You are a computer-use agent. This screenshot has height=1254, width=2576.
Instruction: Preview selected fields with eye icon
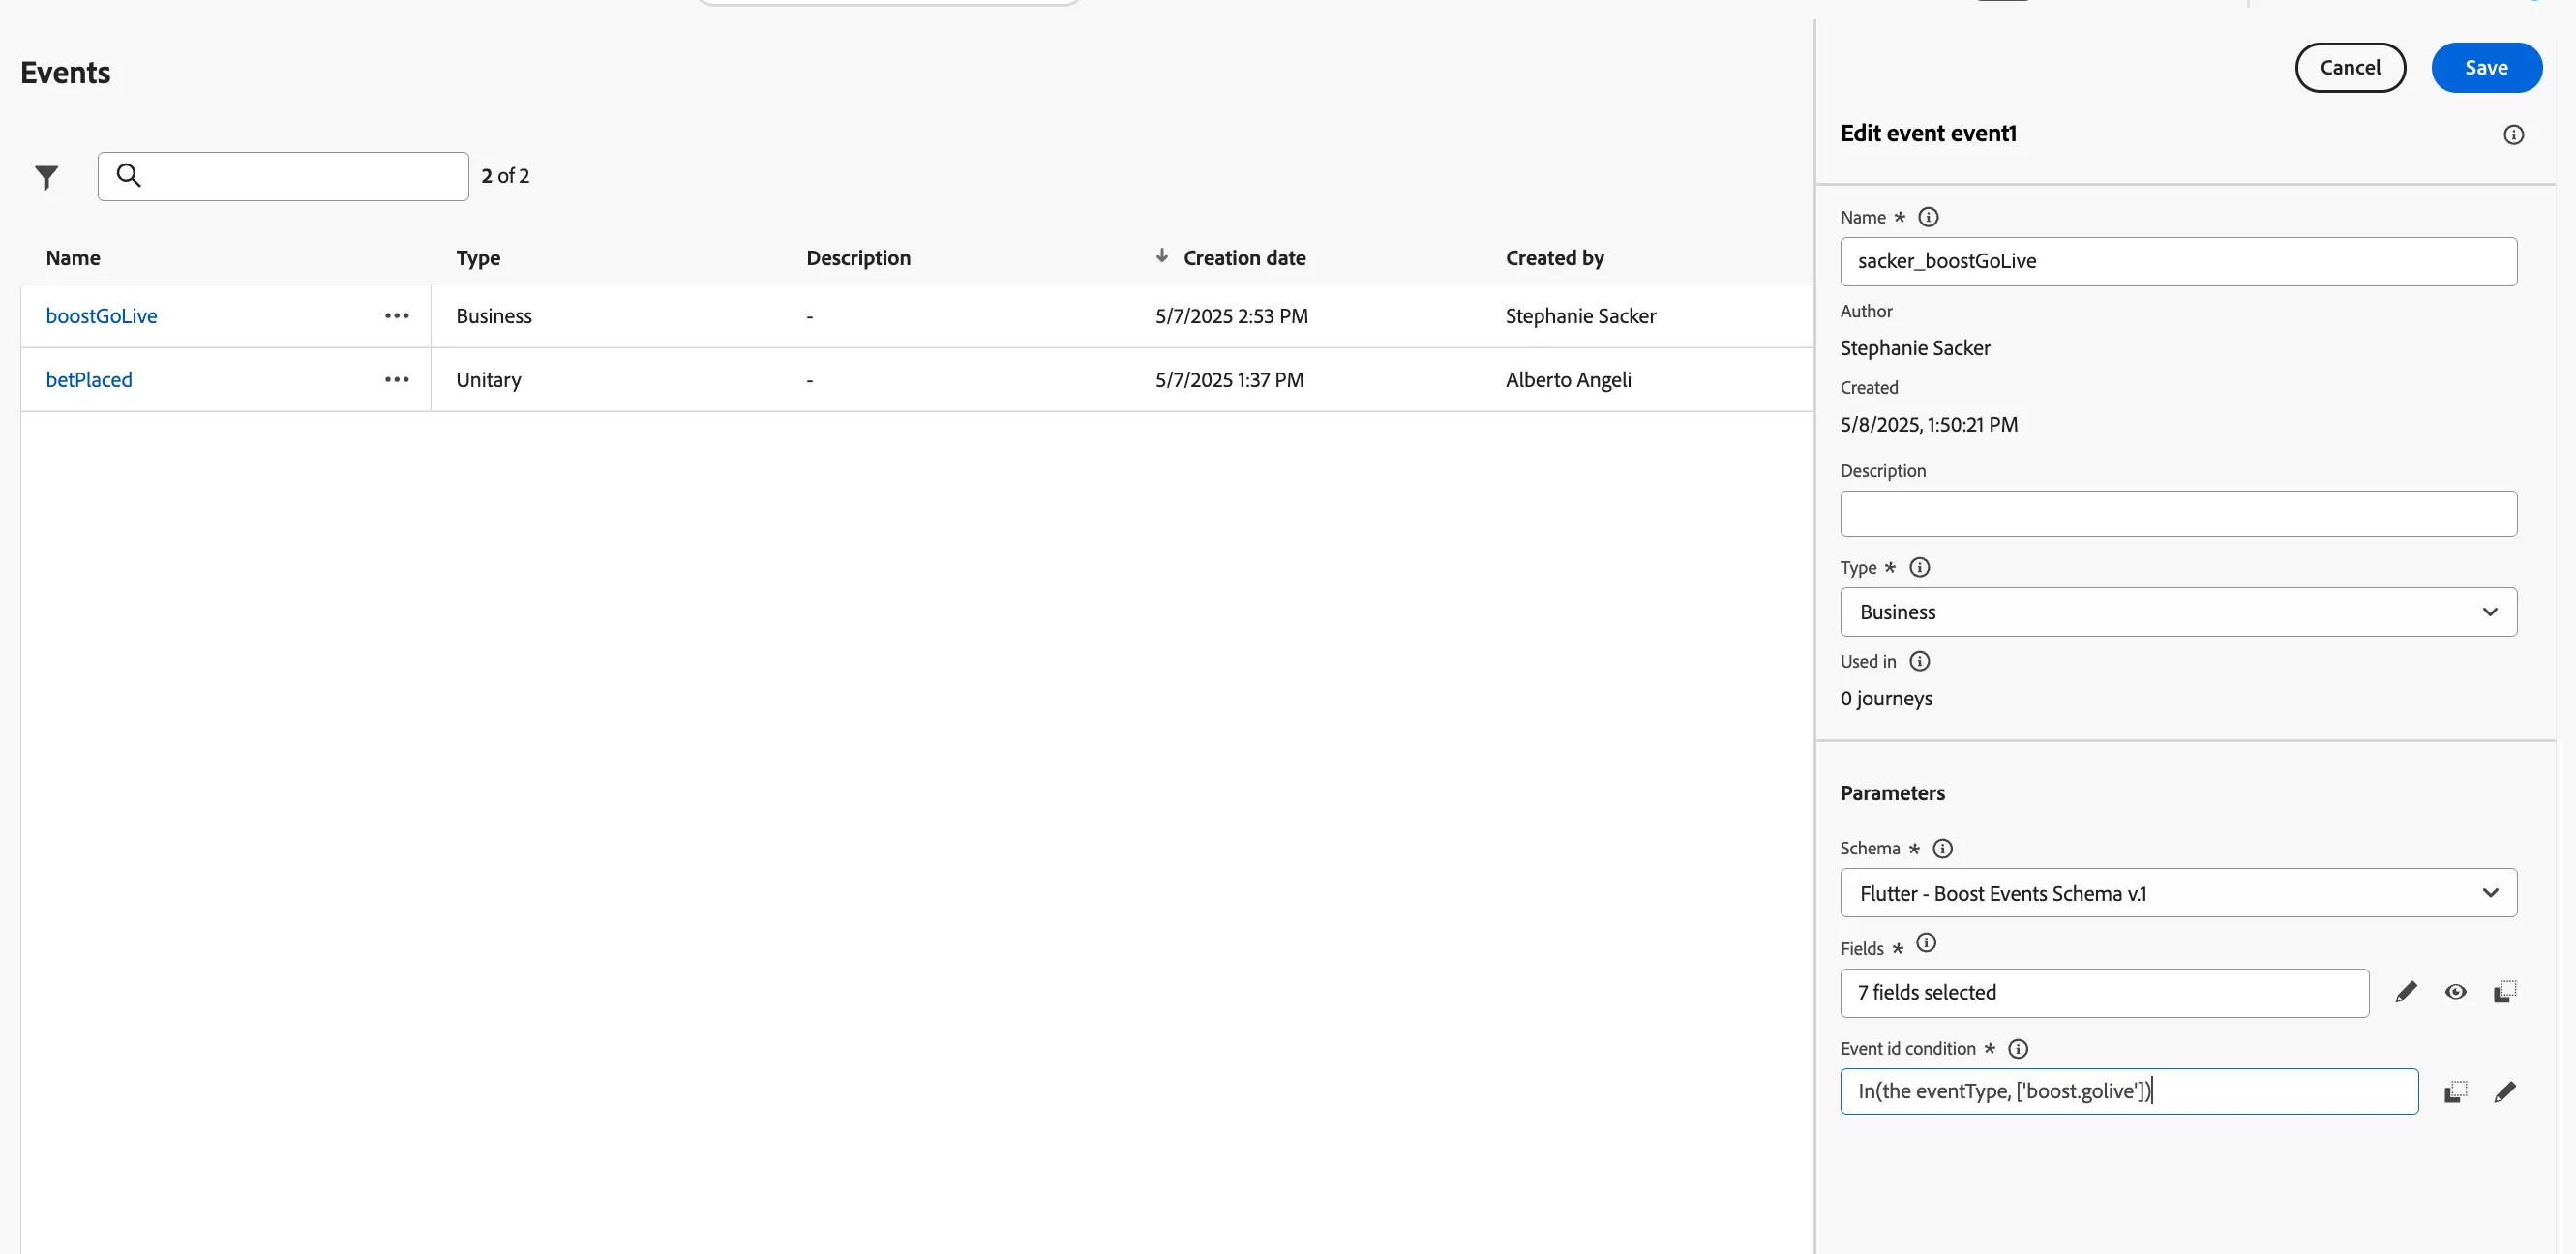click(2455, 992)
